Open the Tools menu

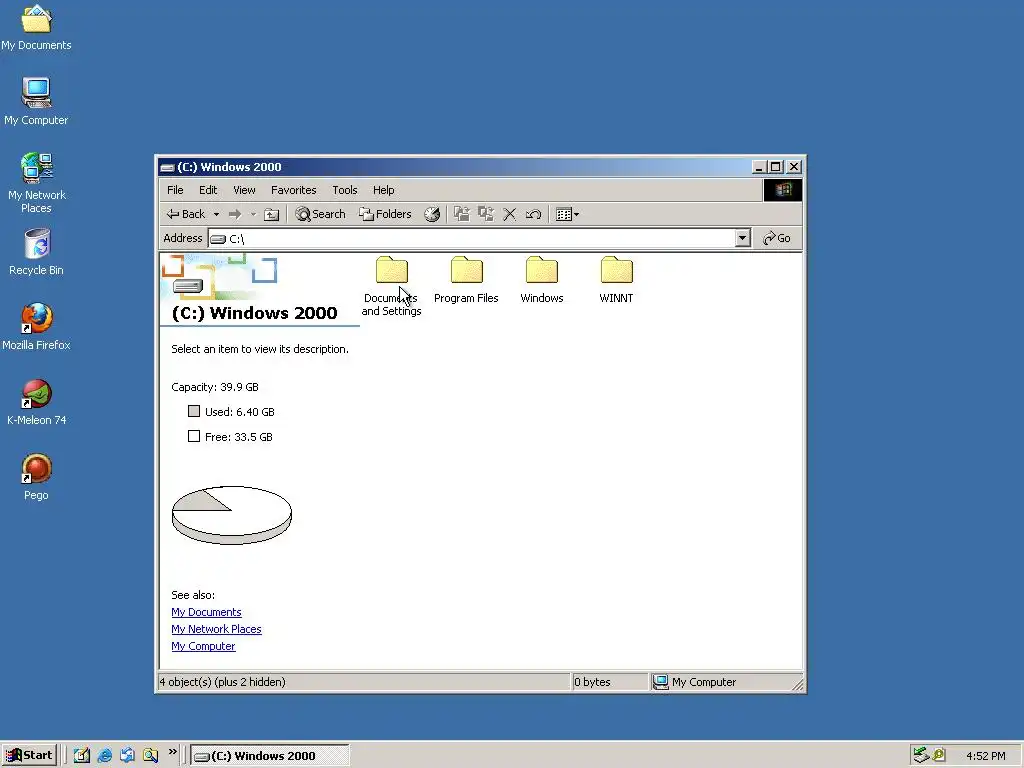[x=345, y=190]
